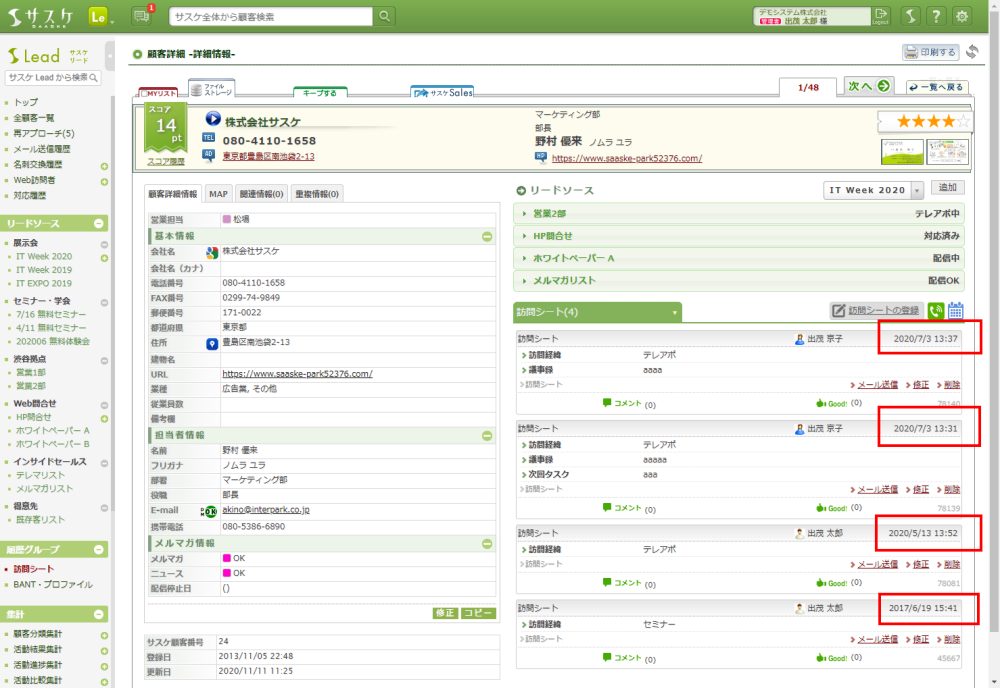Collapse the 担当者情報 section
Screen dimensions: 1000x688
pos(486,436)
